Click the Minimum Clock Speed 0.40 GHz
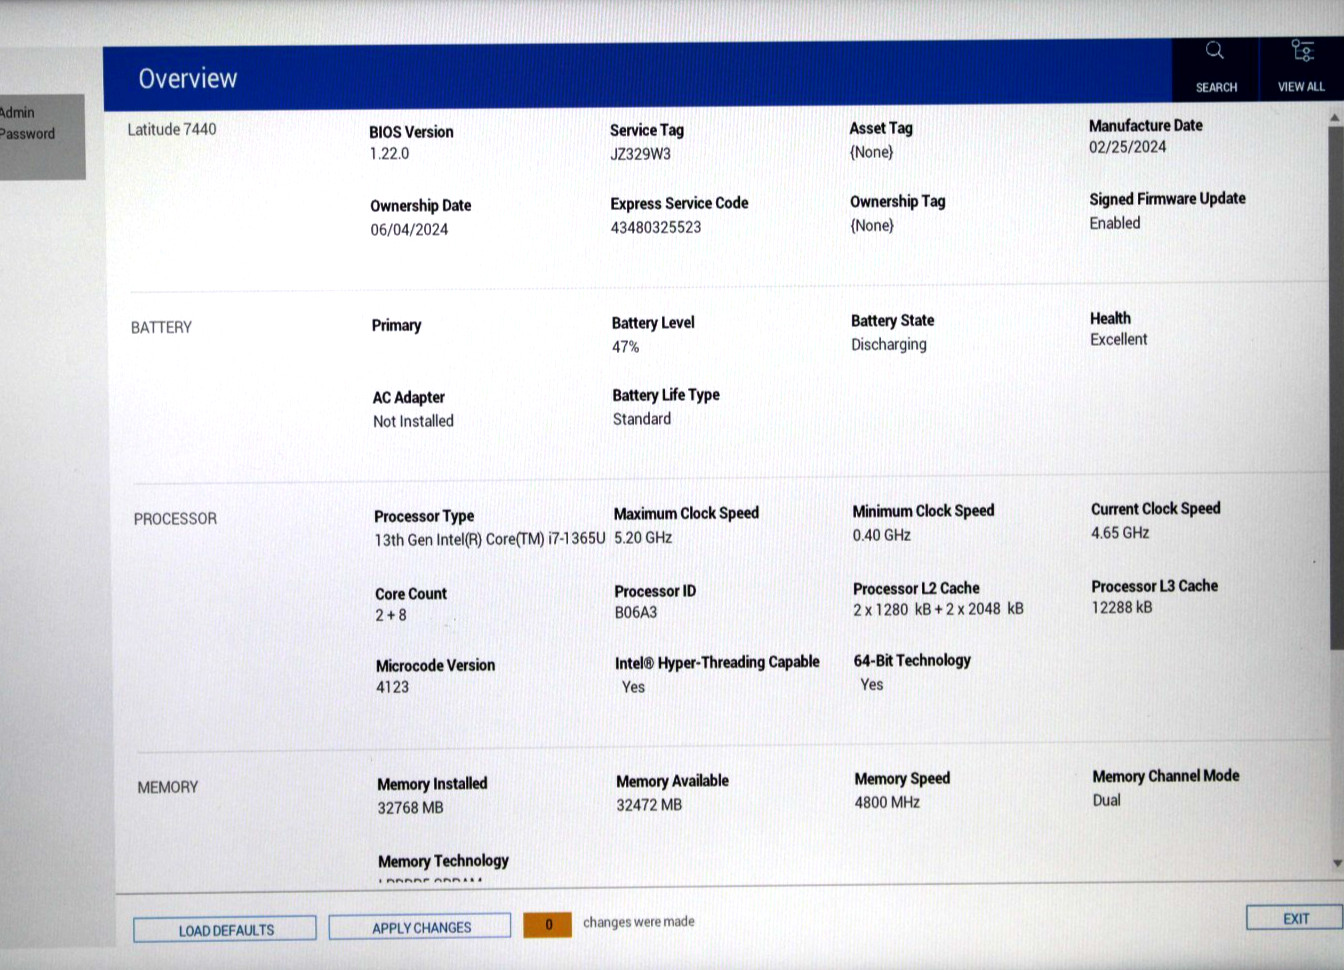 click(x=881, y=535)
